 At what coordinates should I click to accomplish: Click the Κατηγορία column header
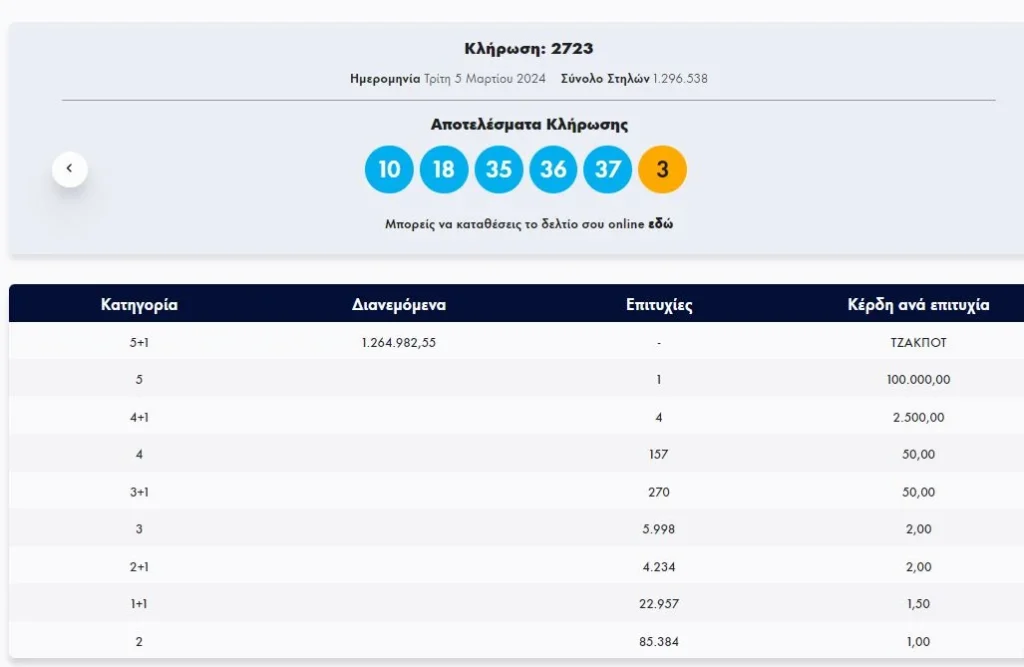point(139,305)
